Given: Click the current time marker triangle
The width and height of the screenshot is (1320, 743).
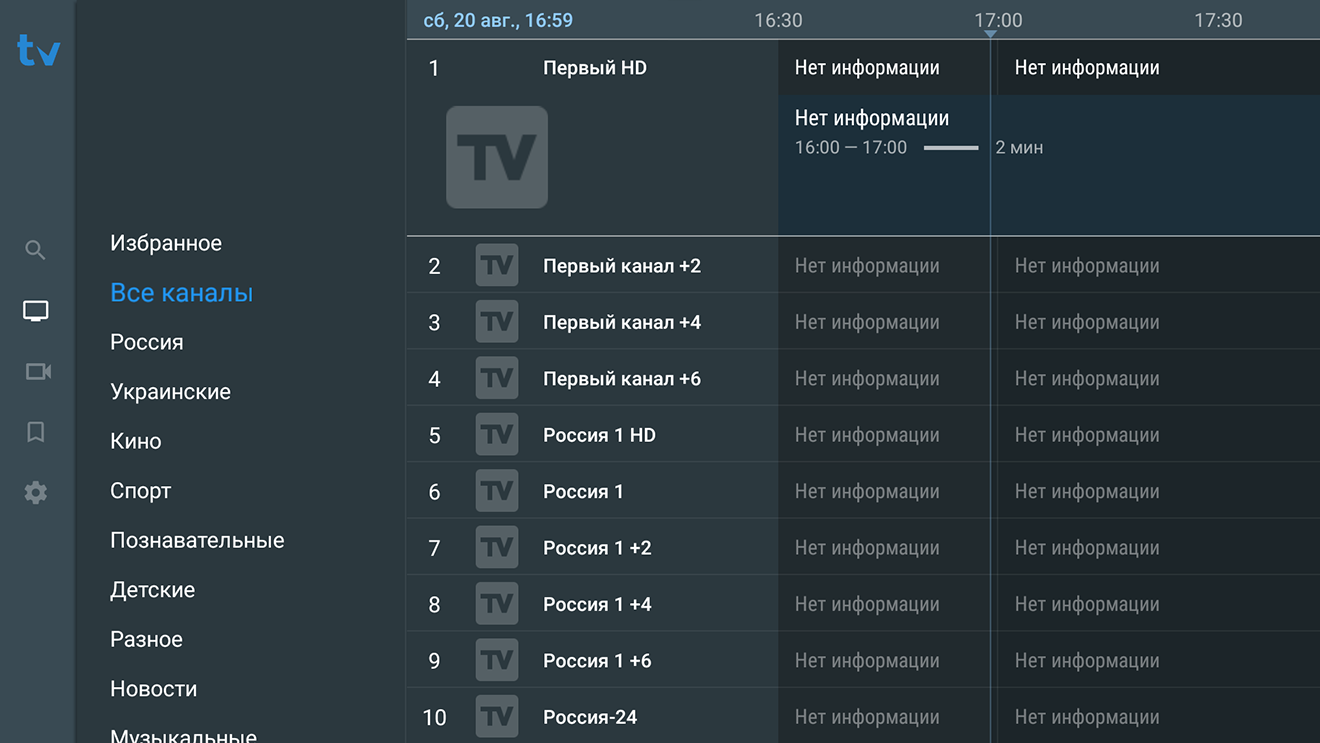Looking at the screenshot, I should 990,35.
